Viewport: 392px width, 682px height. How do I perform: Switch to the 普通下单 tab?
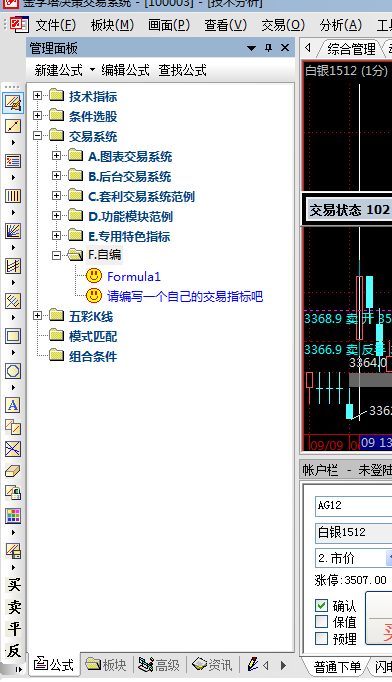337,667
